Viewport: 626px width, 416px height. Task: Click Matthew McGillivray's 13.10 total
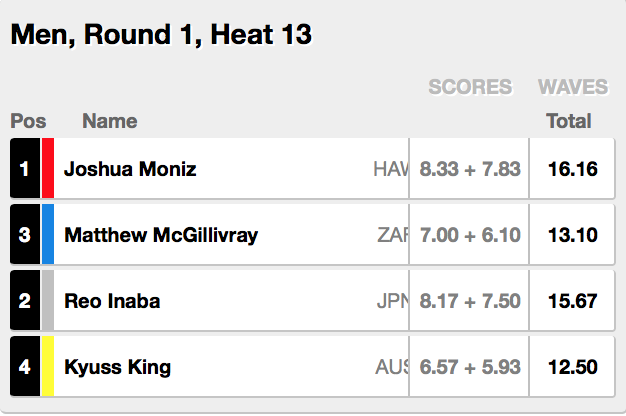573,236
